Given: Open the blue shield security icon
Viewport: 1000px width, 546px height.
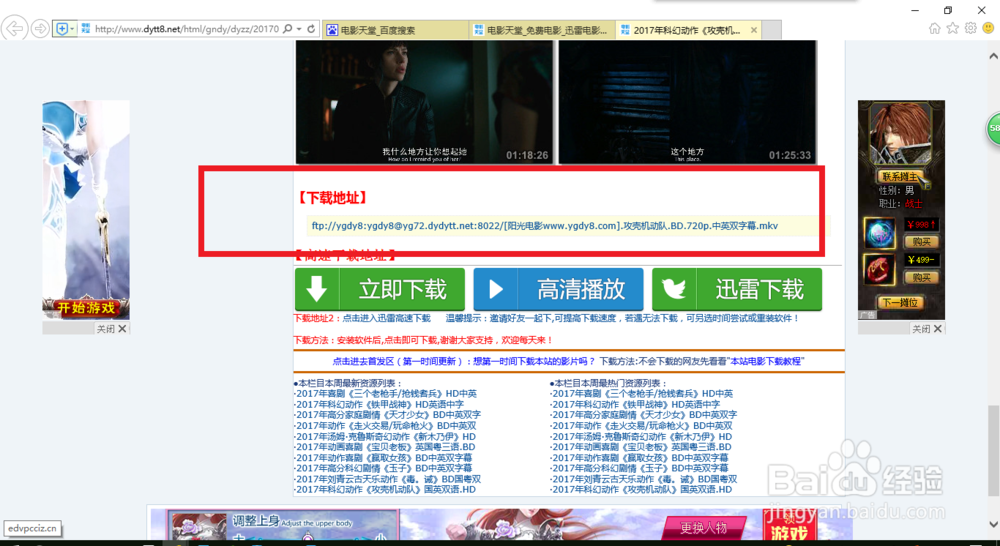Looking at the screenshot, I should pyautogui.click(x=62, y=29).
